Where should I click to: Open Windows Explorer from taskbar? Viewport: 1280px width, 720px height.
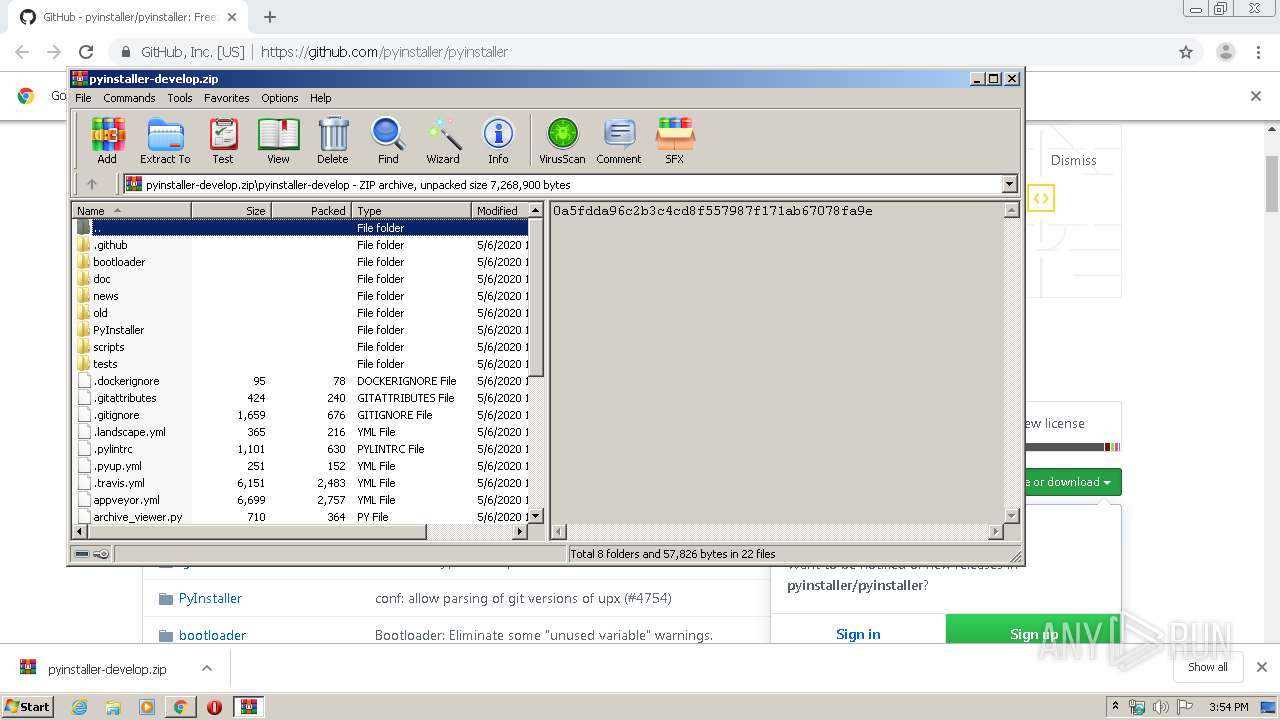pos(113,707)
